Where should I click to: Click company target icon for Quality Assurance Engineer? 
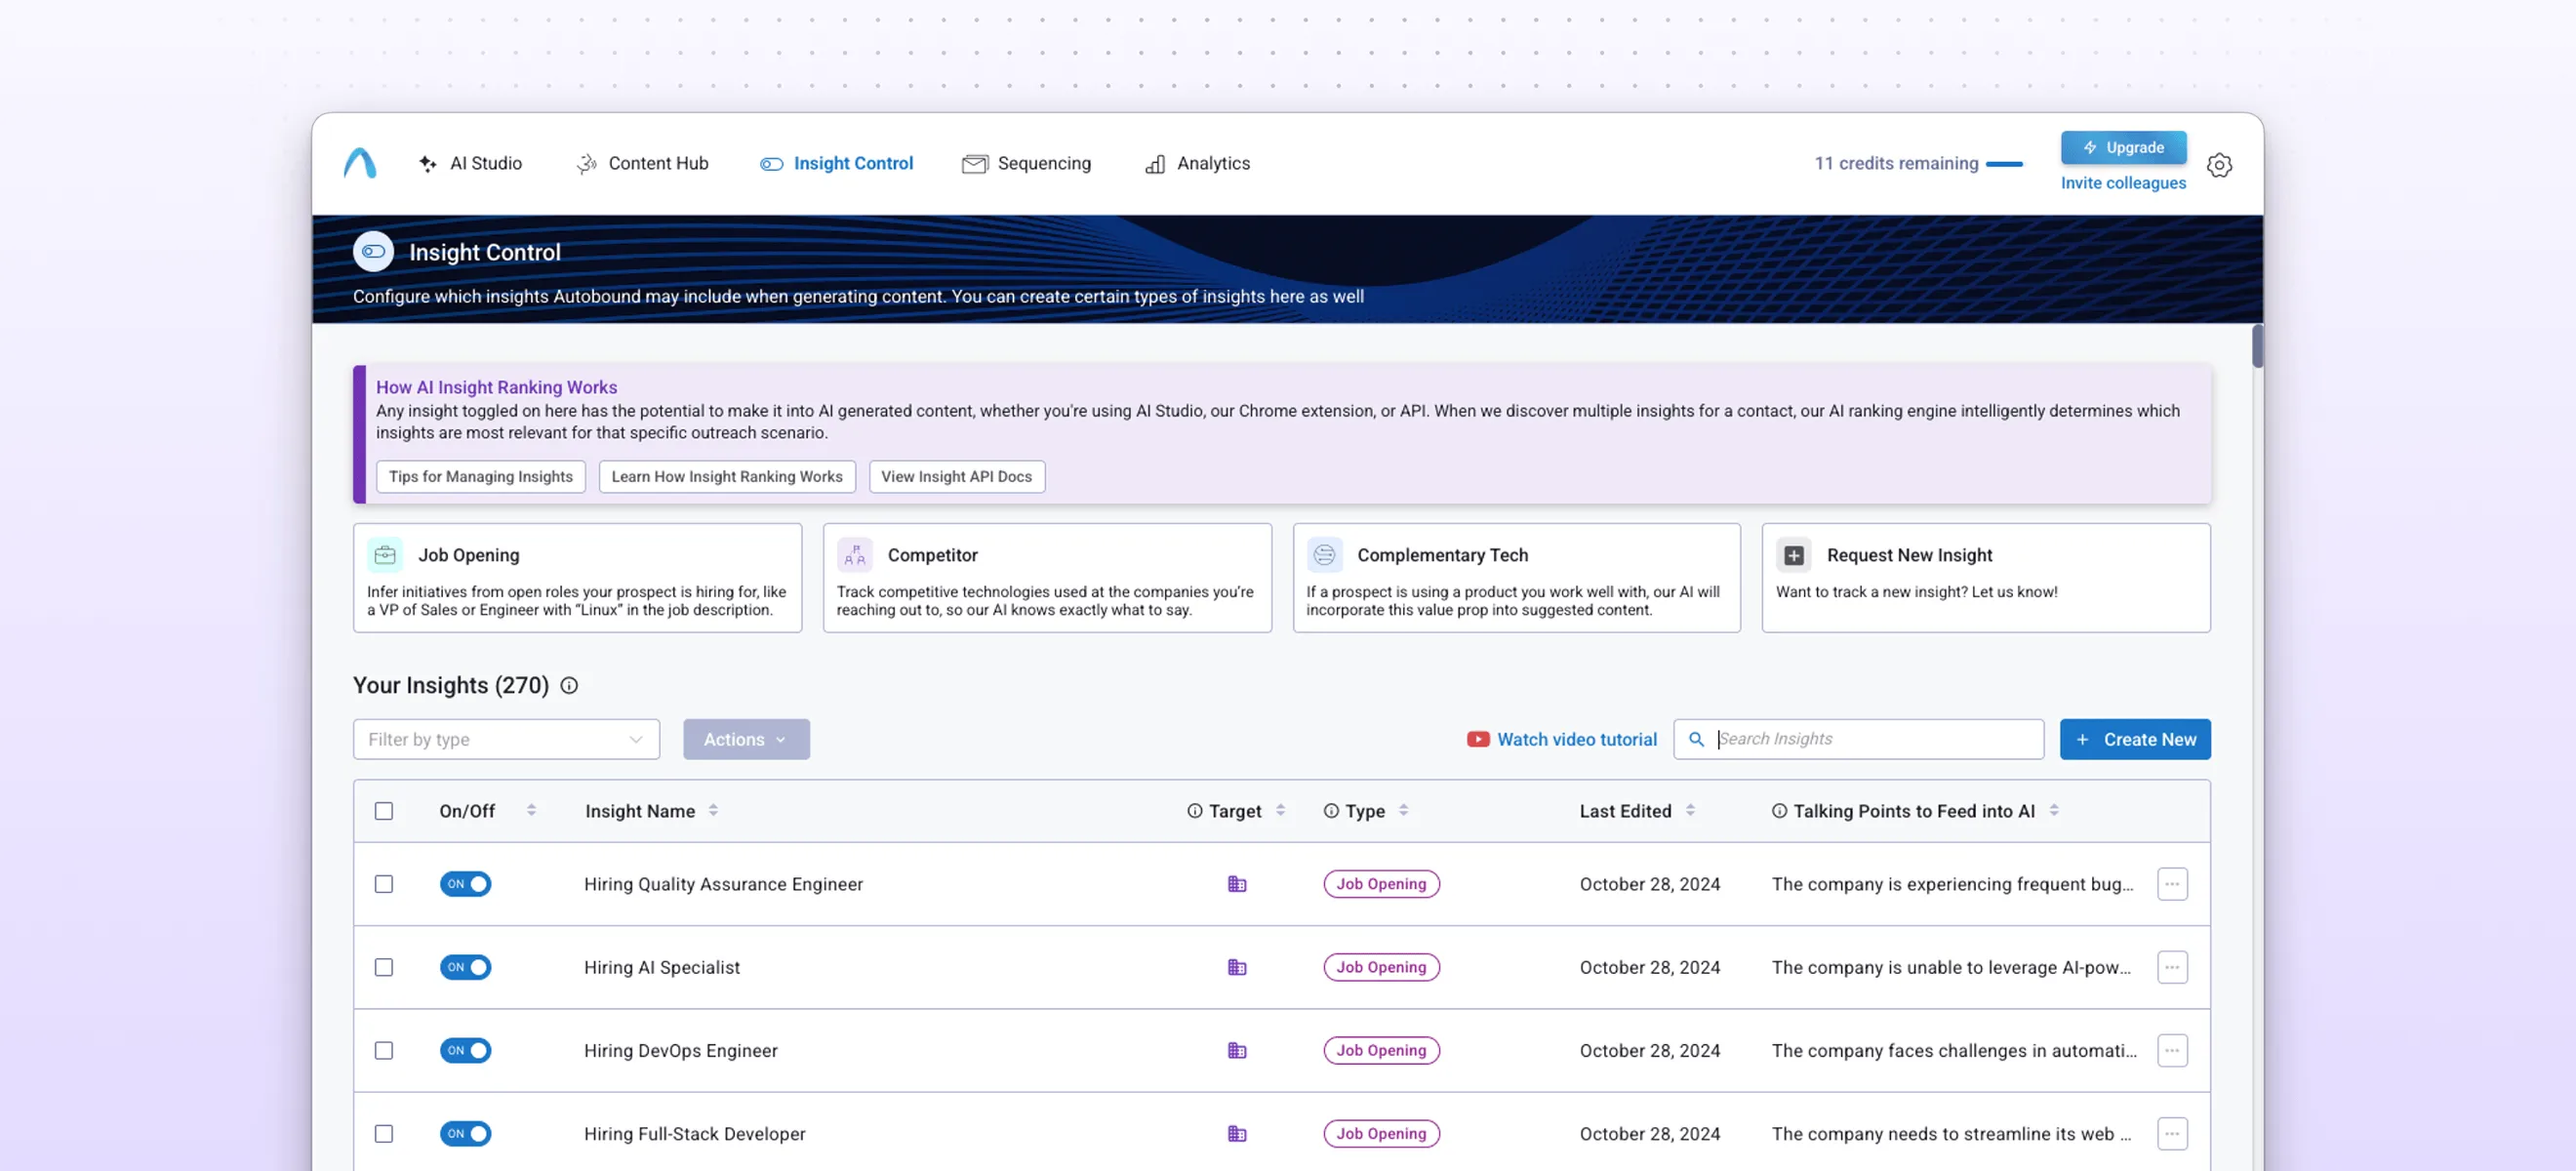click(x=1237, y=884)
